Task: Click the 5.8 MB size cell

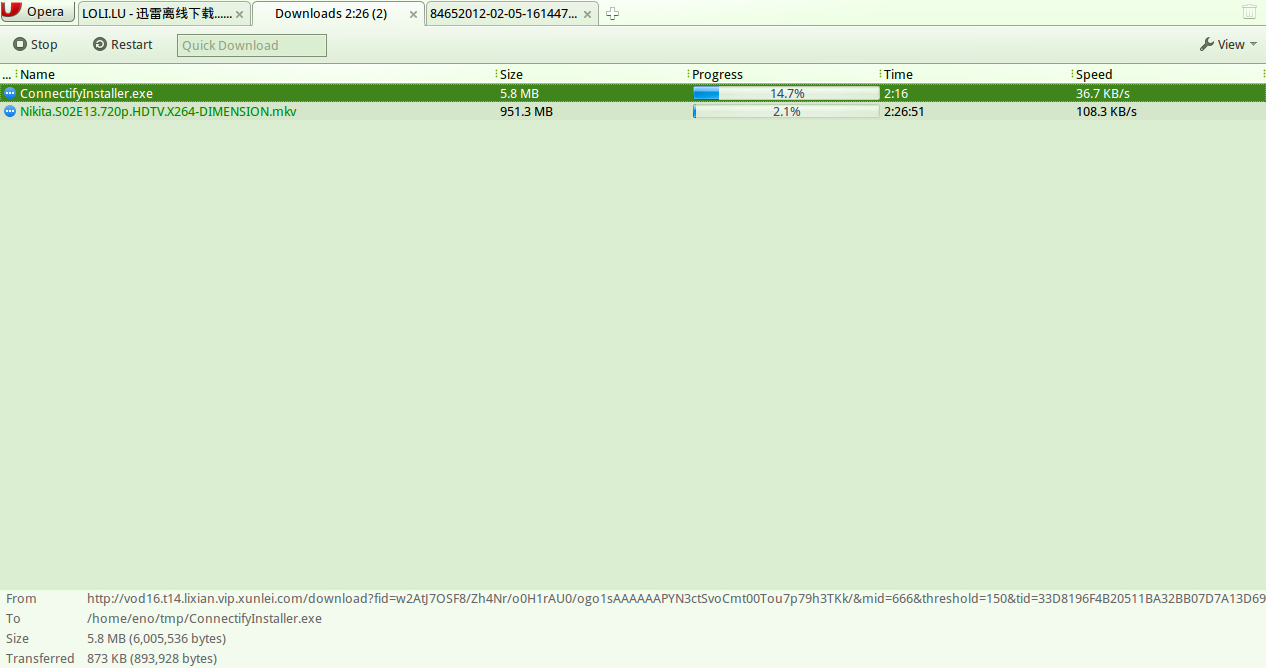Action: 519,93
